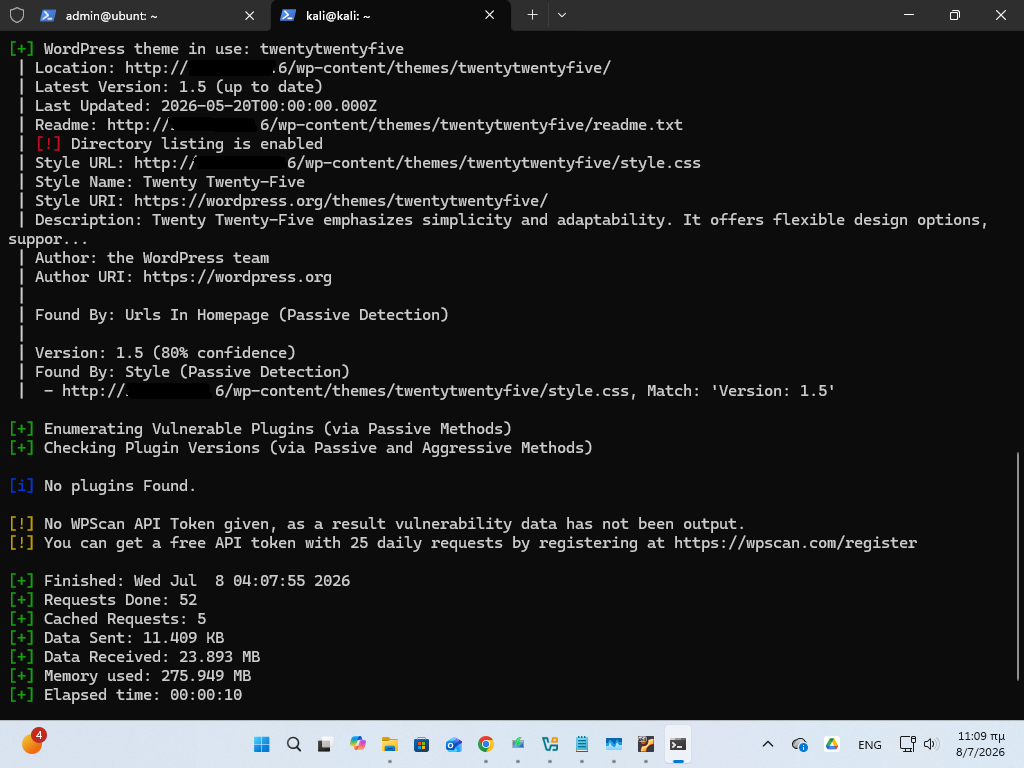Click the Google Drive tray icon
This screenshot has height=768, width=1024.
coord(831,744)
